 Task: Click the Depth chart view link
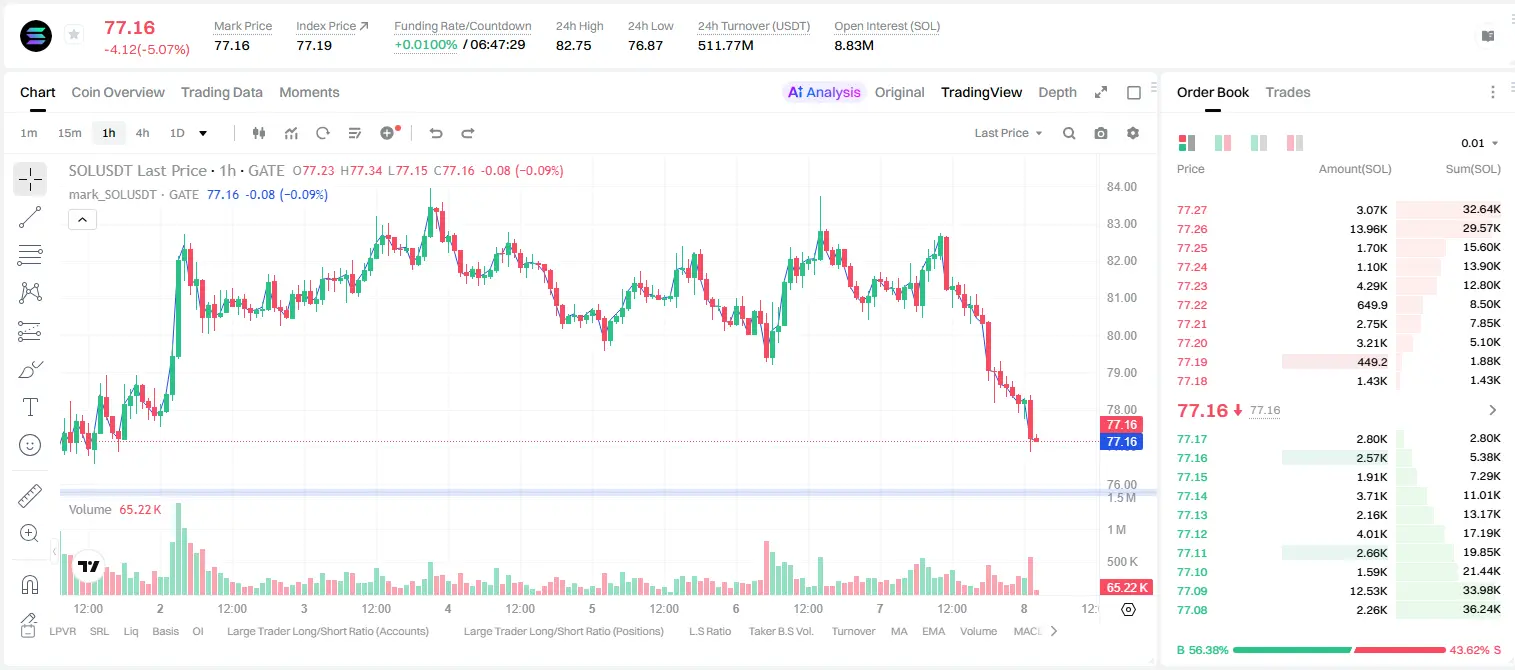click(1057, 92)
